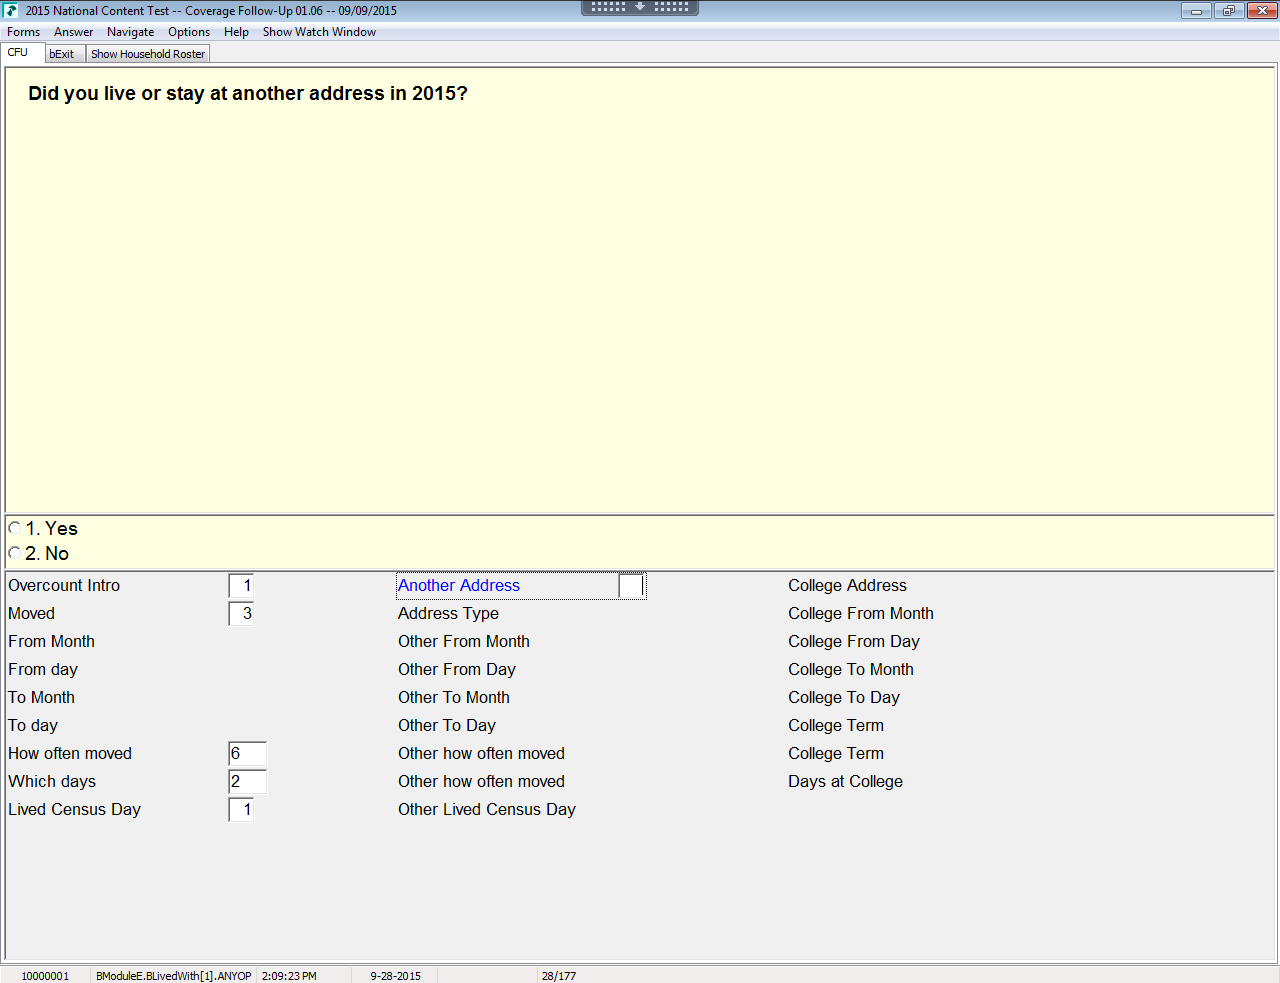Click the 'Other From Day' label
This screenshot has height=983, width=1280.
(x=457, y=670)
